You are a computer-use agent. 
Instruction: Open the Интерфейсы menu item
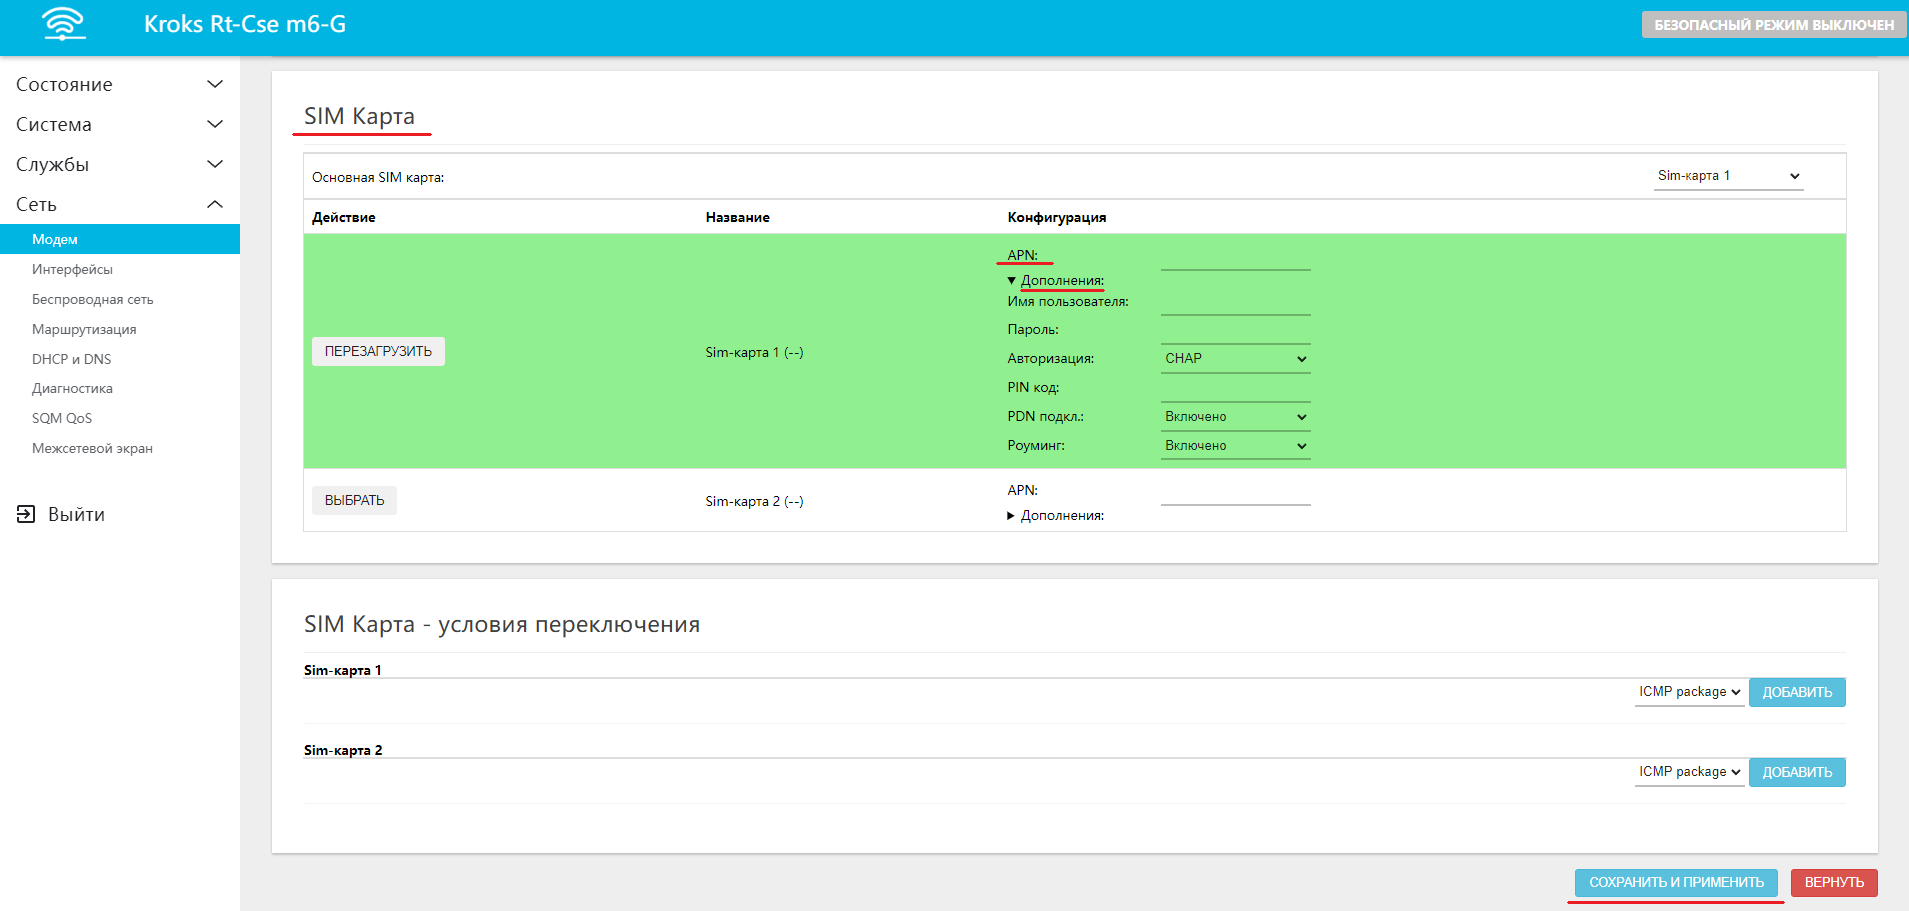(x=72, y=269)
